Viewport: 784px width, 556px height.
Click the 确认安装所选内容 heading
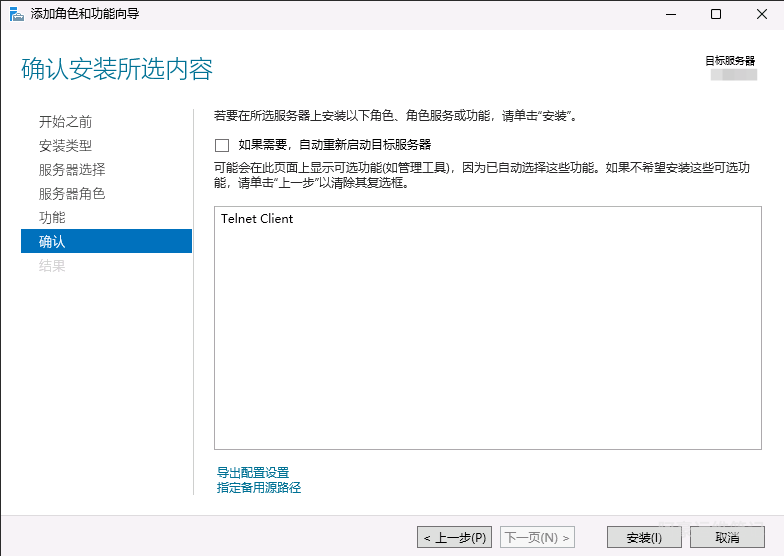pyautogui.click(x=117, y=69)
